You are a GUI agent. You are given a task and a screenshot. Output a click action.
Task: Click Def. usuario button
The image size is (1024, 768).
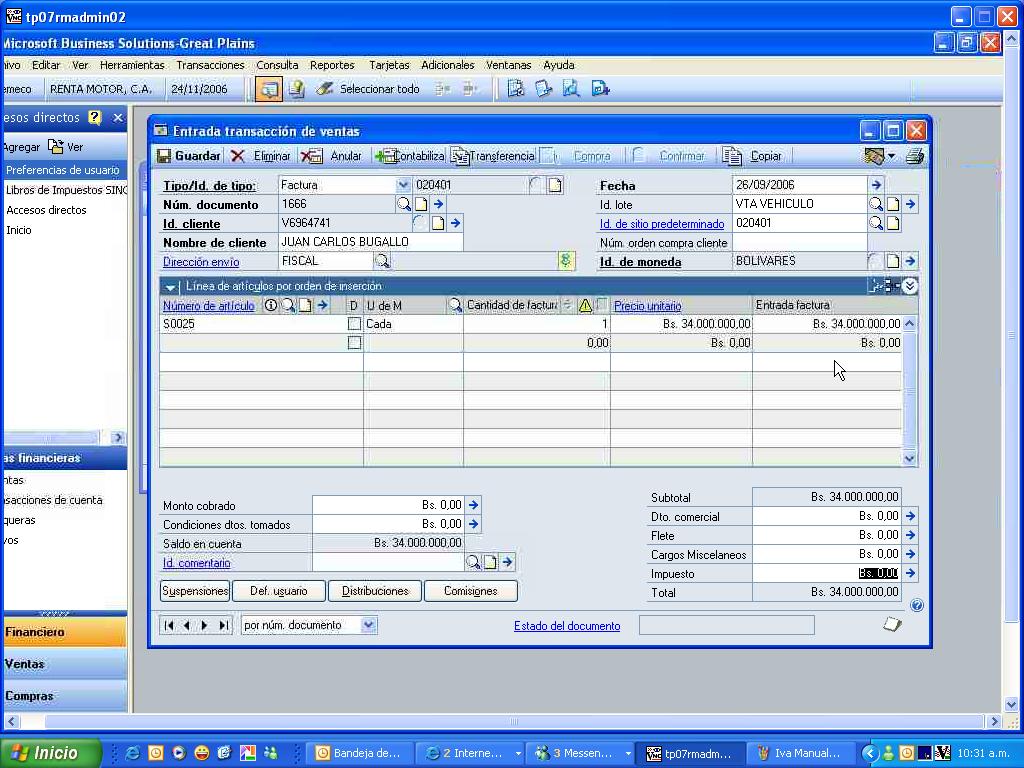coord(279,591)
